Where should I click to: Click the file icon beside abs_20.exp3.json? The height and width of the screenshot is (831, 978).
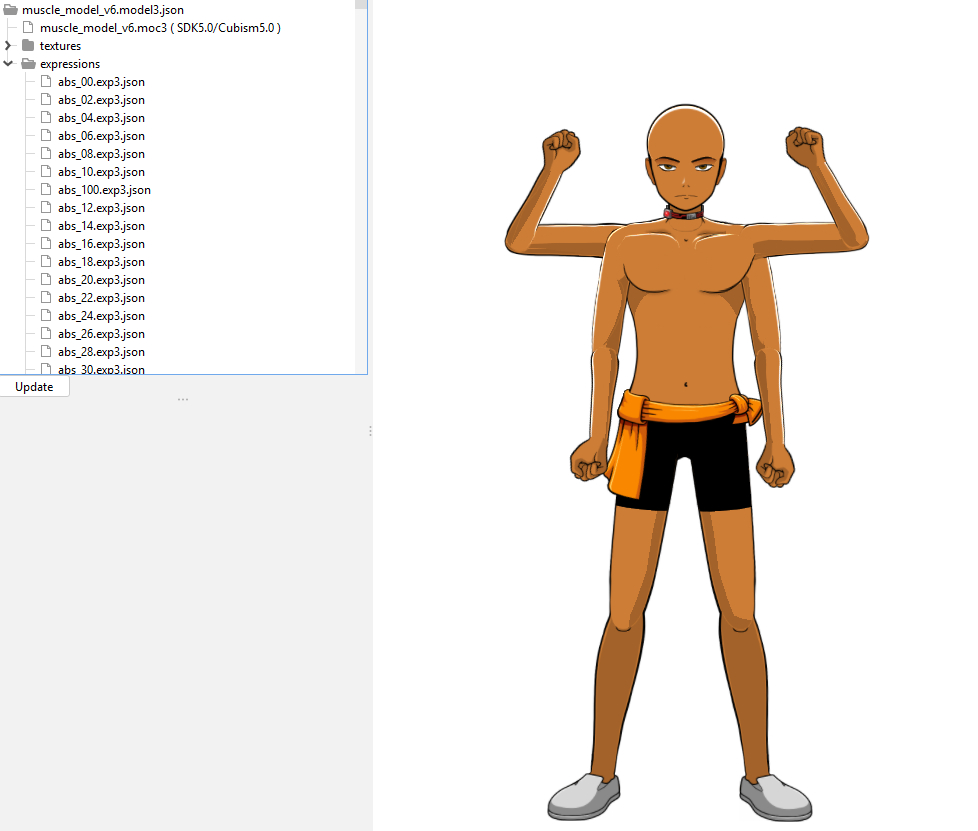pyautogui.click(x=46, y=280)
